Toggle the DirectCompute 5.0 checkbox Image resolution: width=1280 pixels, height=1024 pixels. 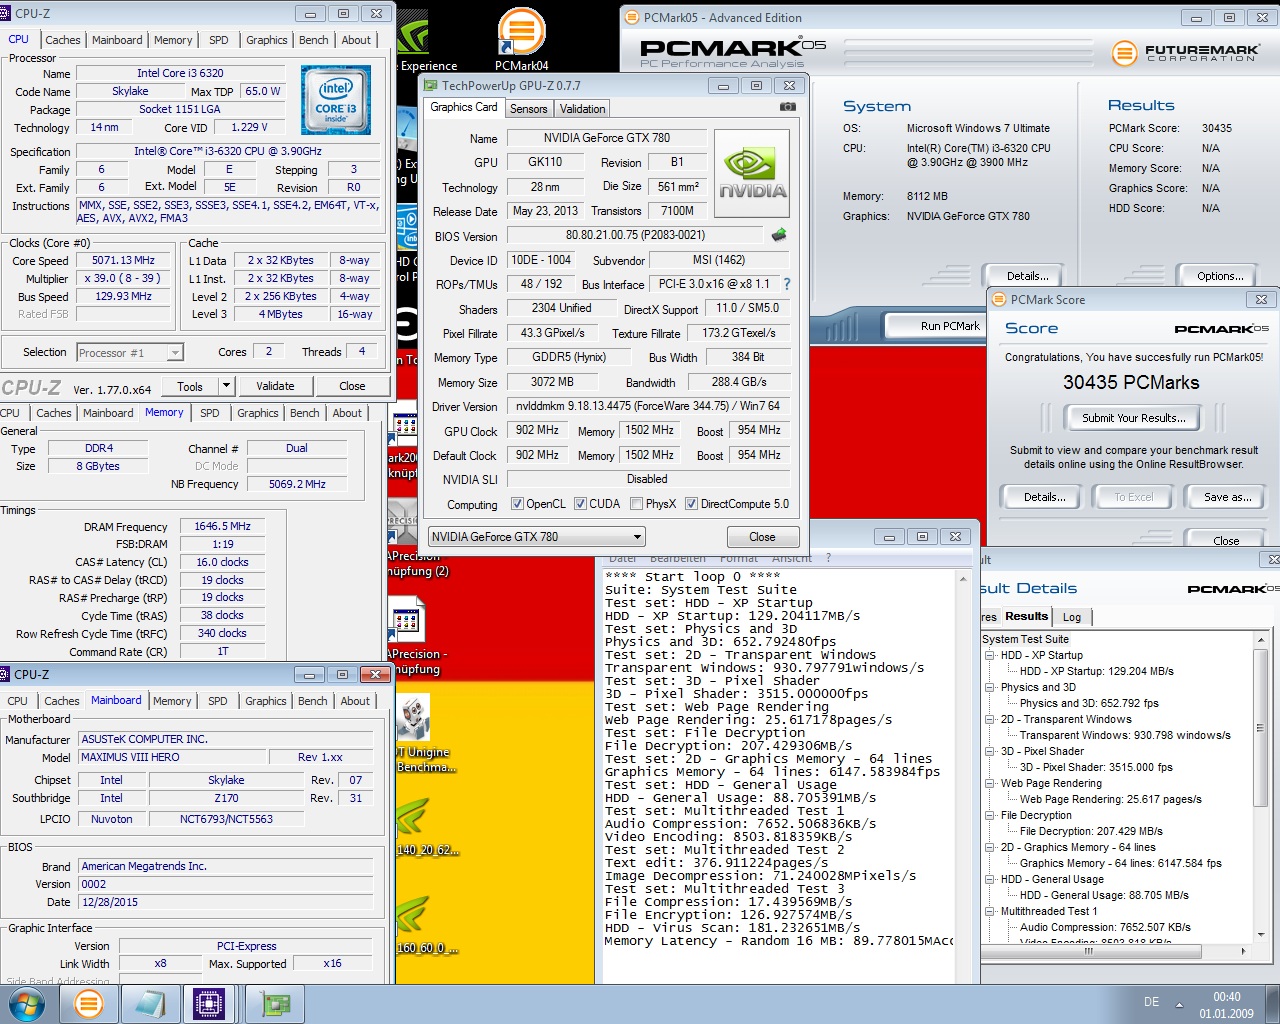tap(691, 504)
